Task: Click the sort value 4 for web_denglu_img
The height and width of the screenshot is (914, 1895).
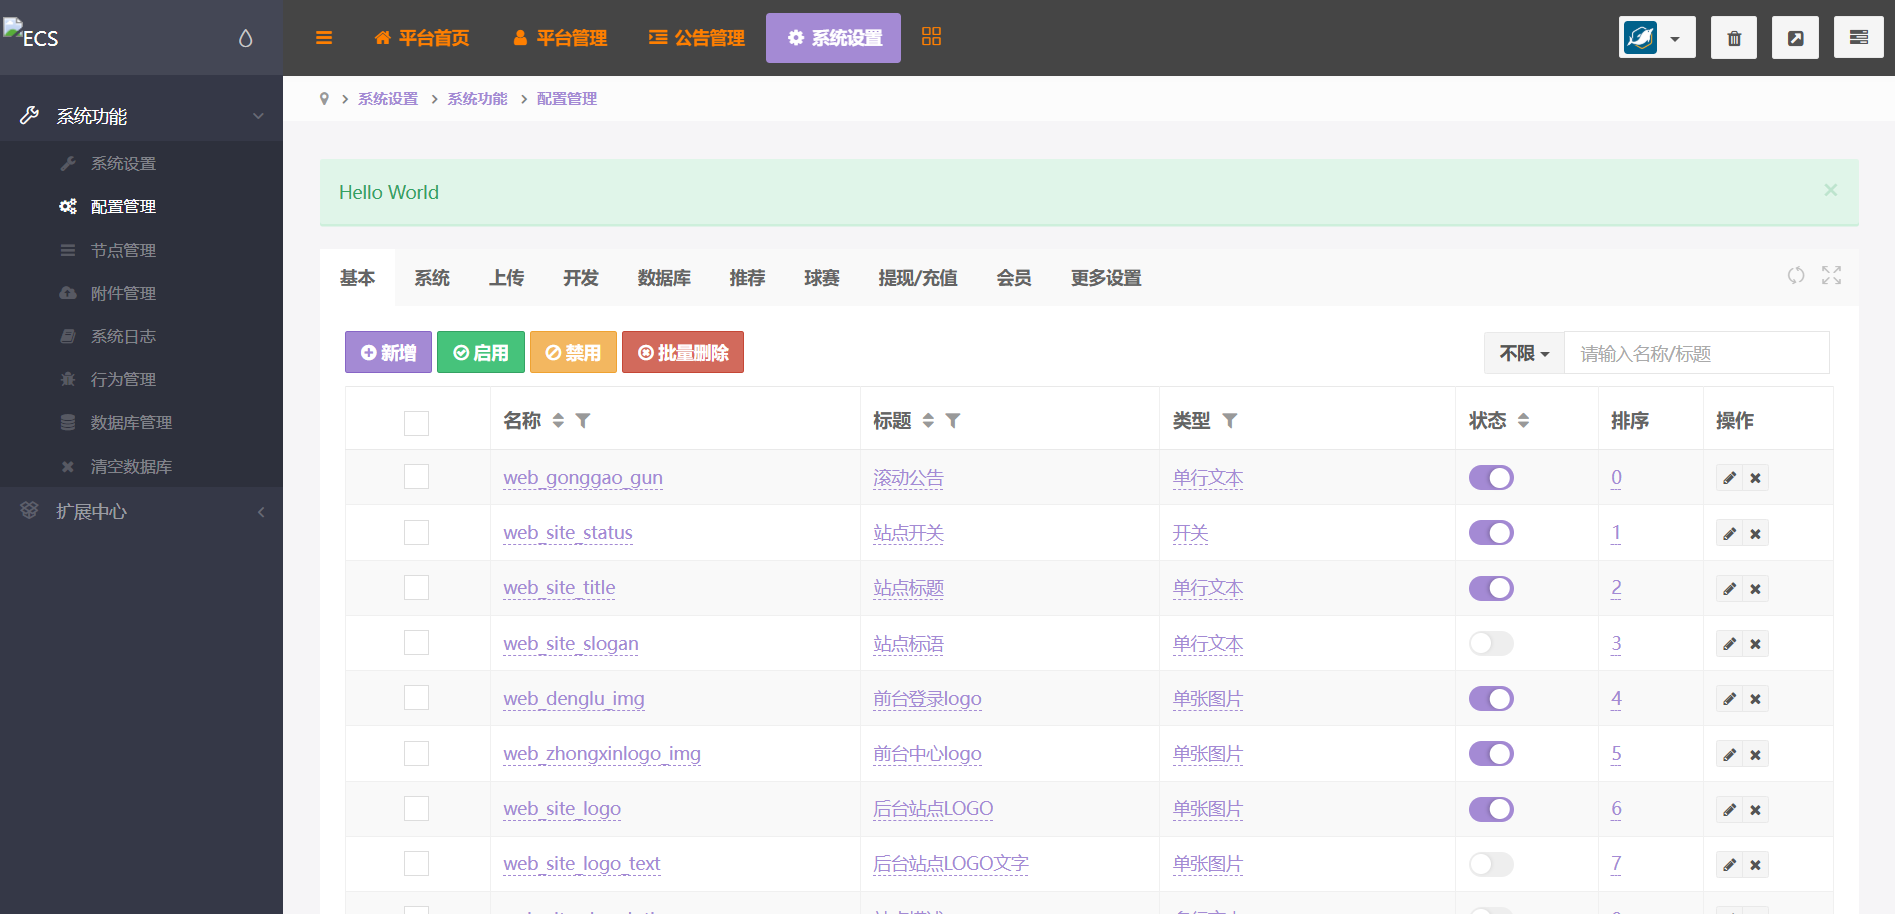Action: [1616, 699]
